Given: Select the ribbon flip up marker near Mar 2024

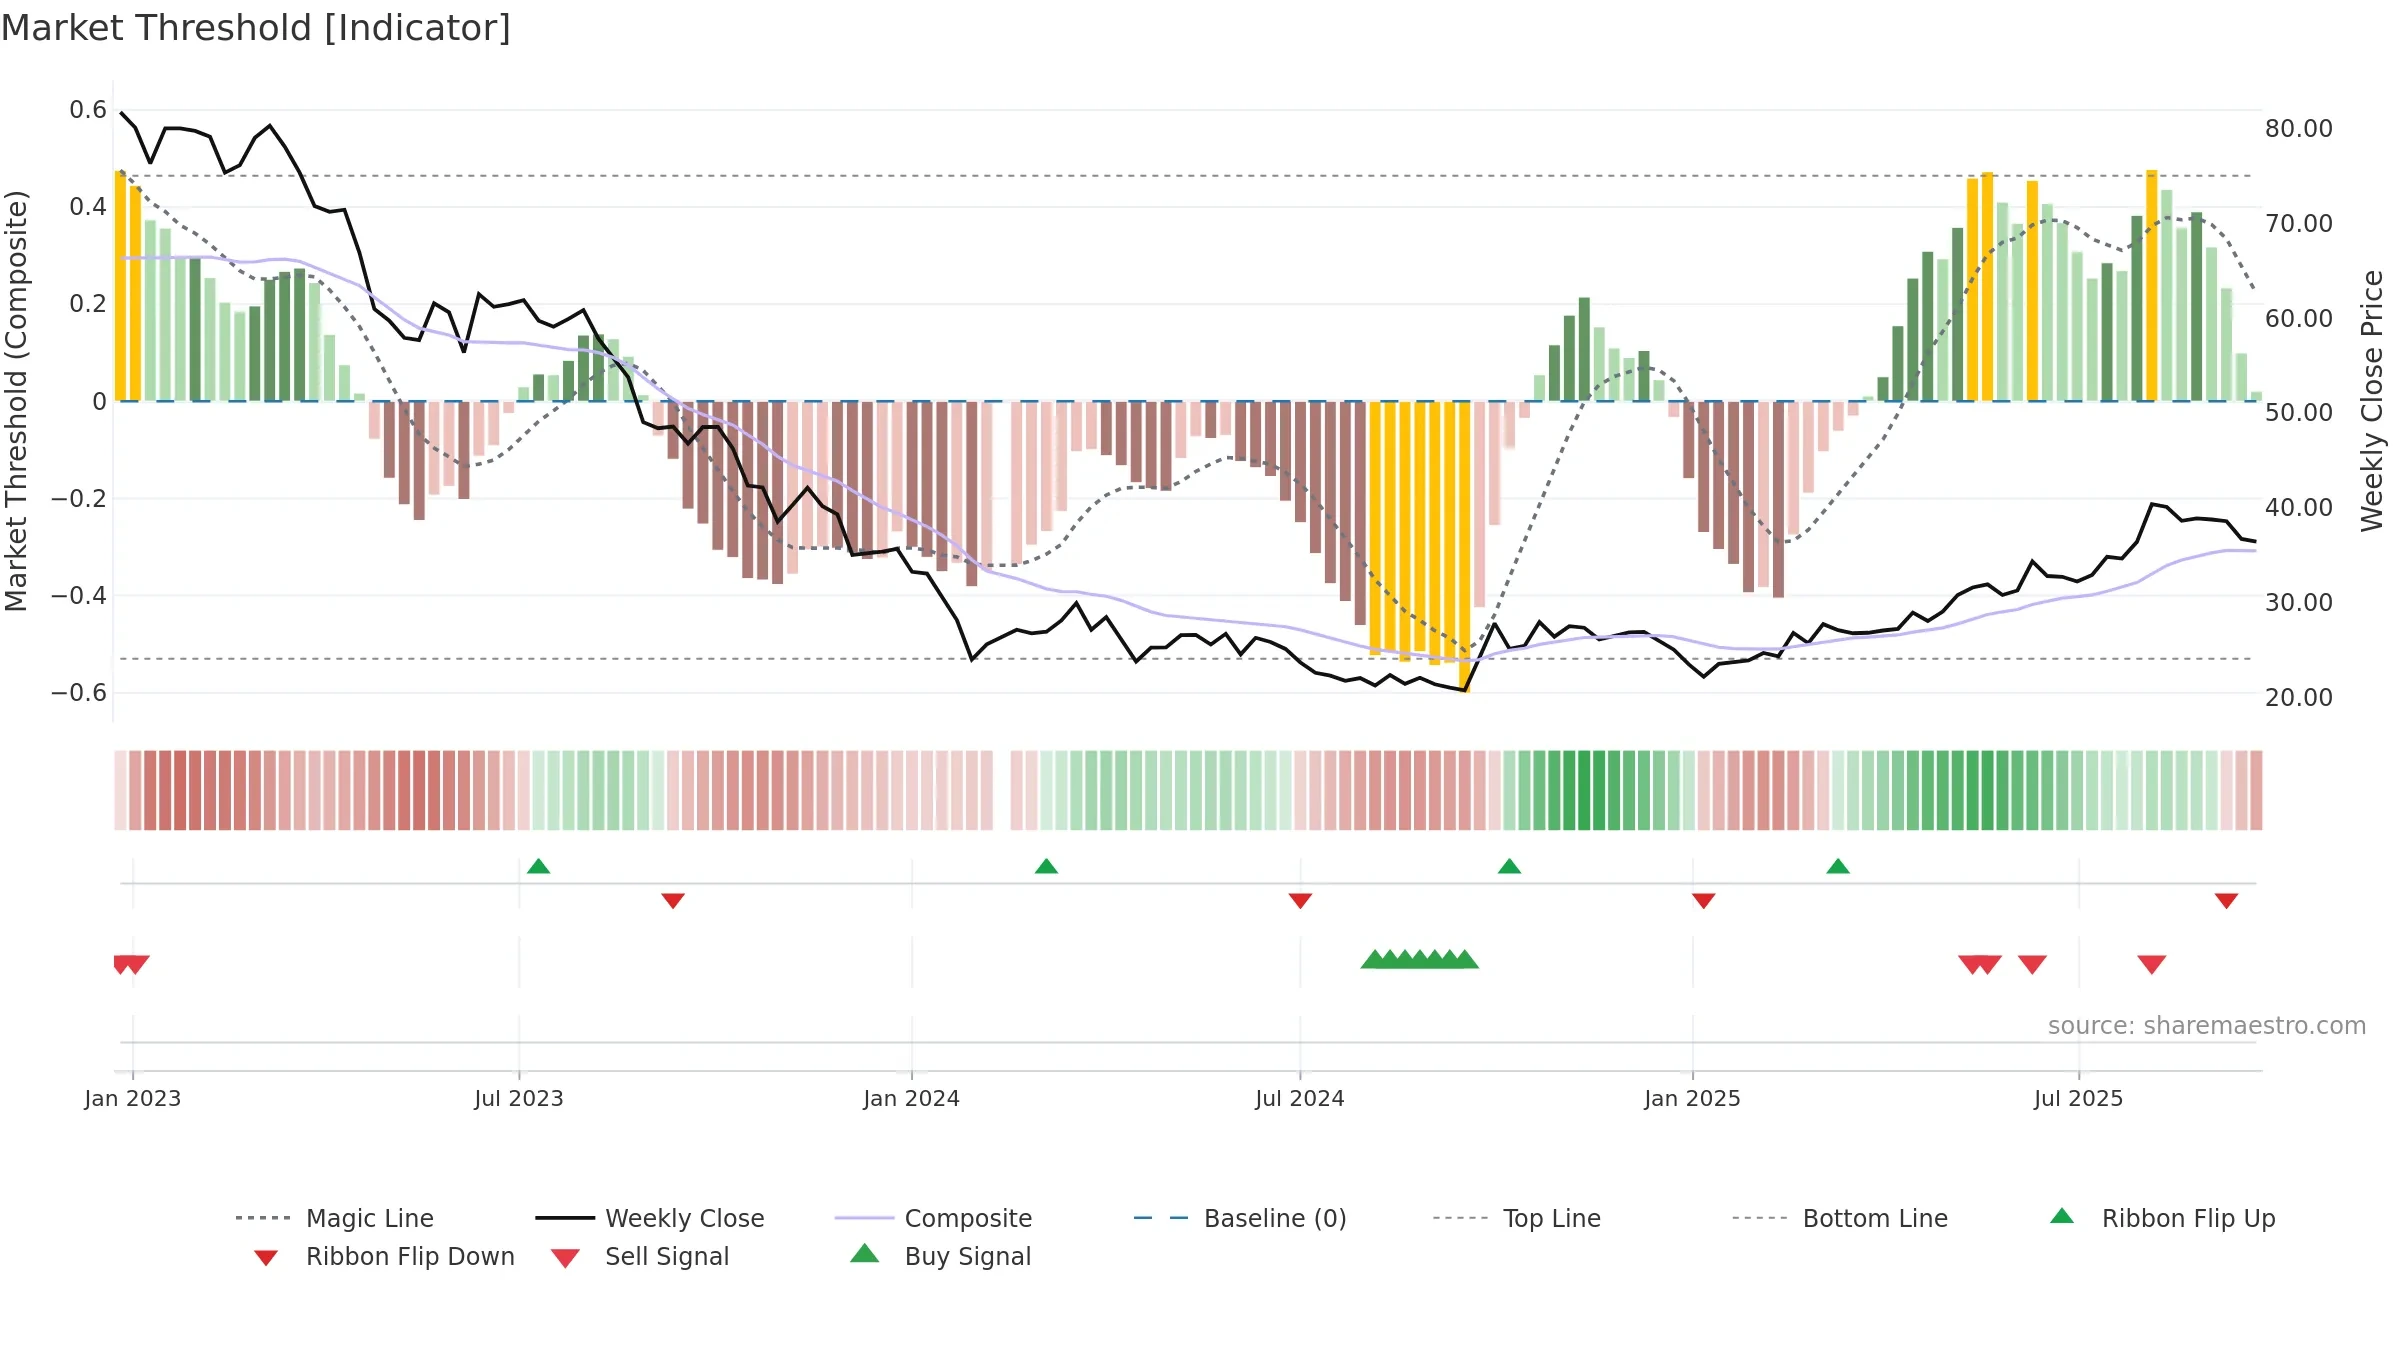Looking at the screenshot, I should tap(1046, 866).
